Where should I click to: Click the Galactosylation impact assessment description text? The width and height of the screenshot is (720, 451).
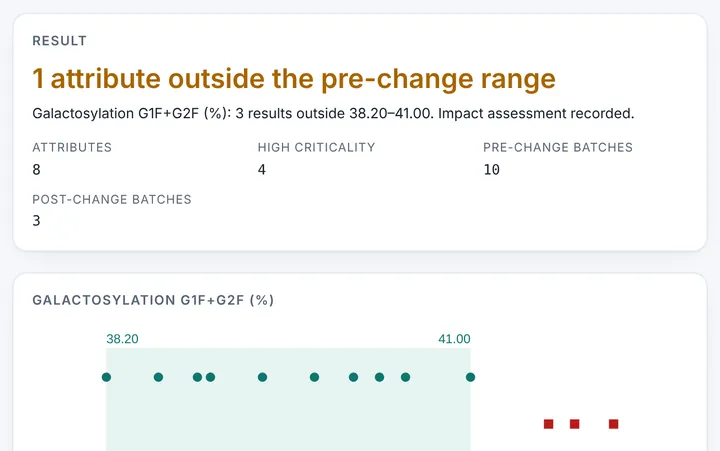(x=333, y=113)
